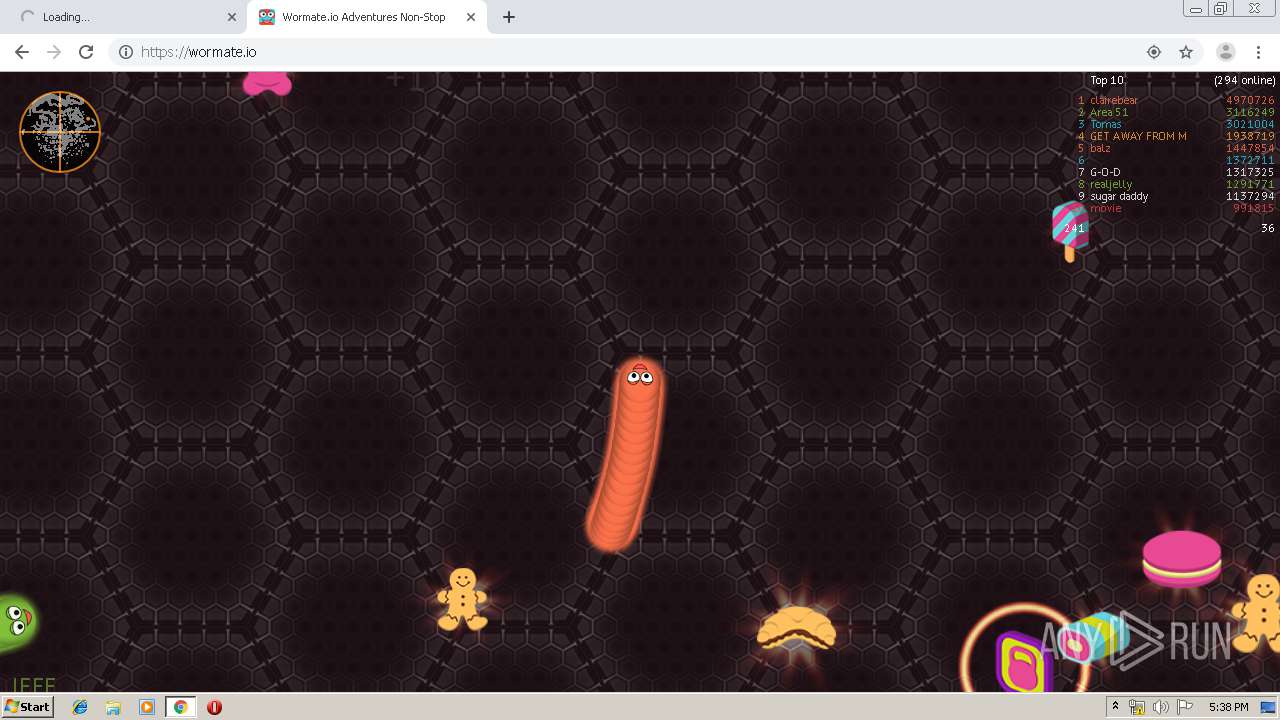Bookmark this page with the star icon

(x=1186, y=52)
